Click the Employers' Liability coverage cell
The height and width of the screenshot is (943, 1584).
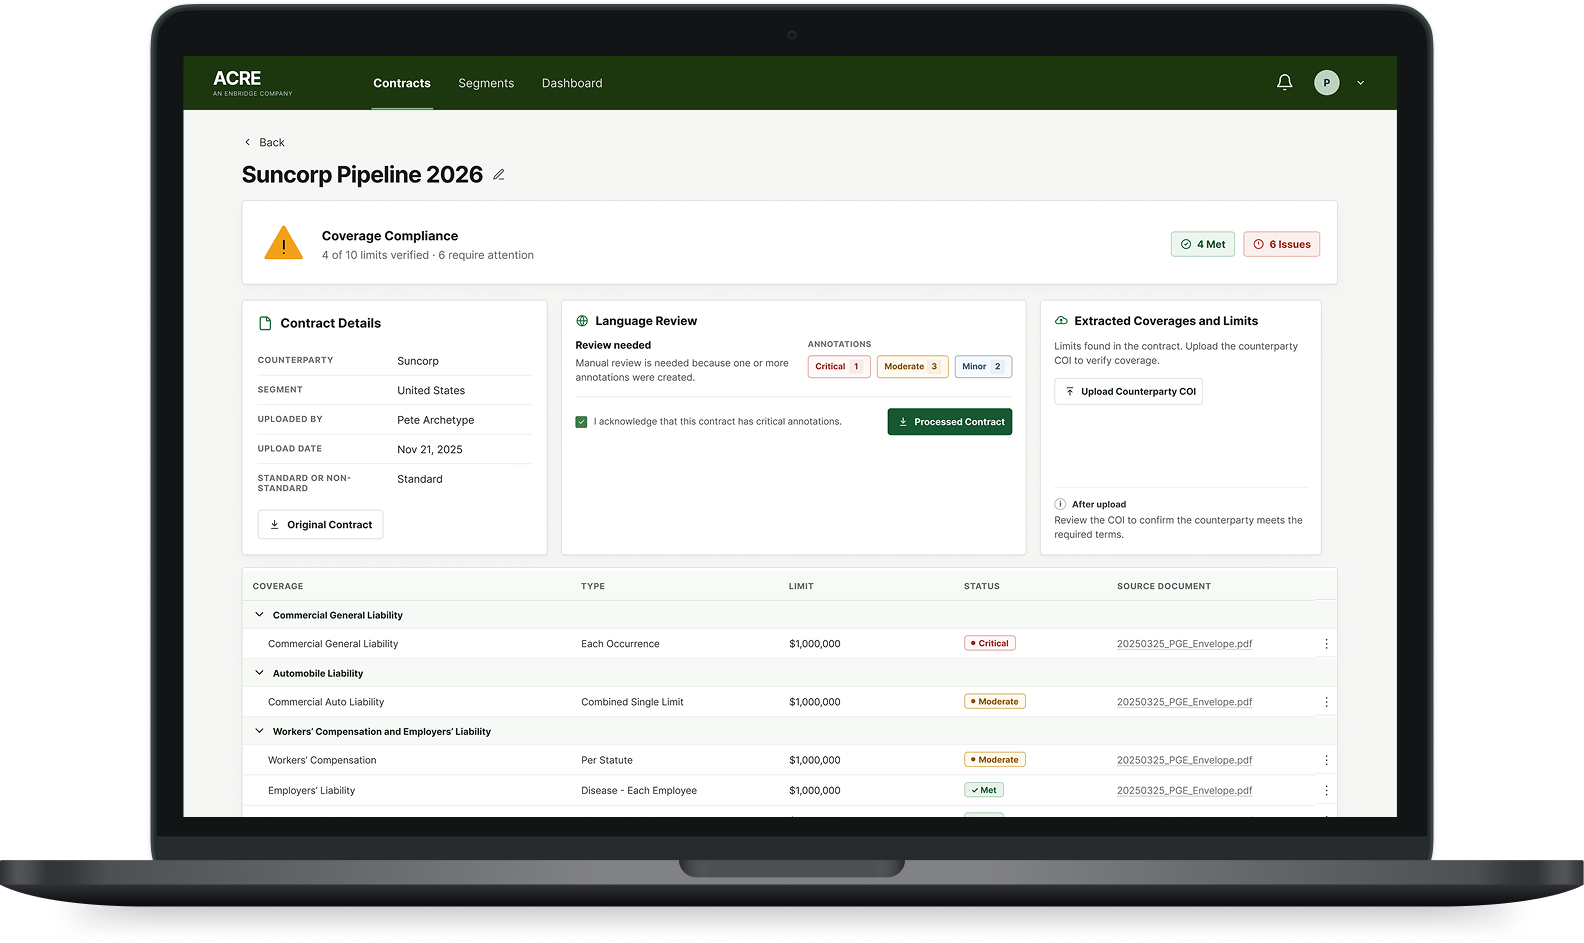point(312,790)
